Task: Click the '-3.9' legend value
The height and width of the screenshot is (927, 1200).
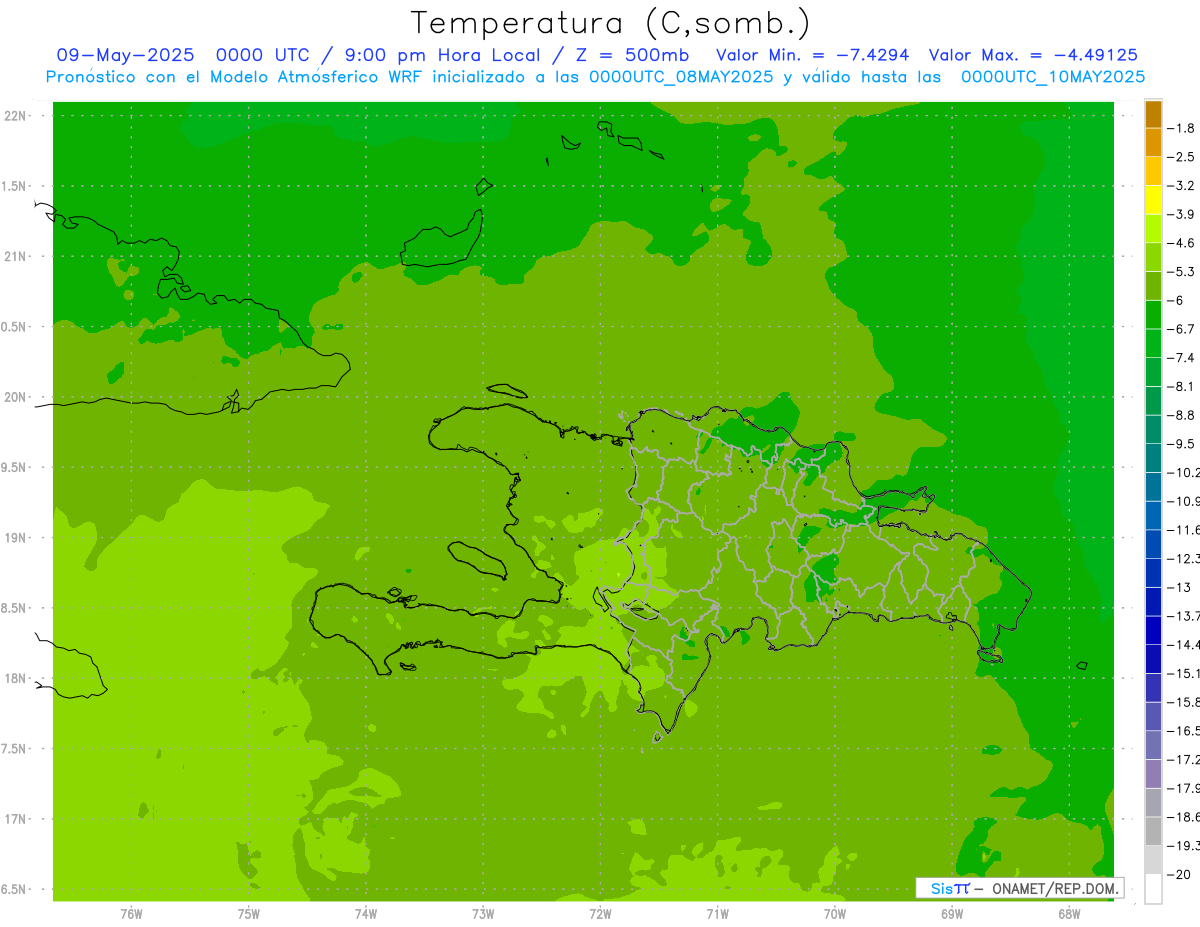Action: (1183, 214)
